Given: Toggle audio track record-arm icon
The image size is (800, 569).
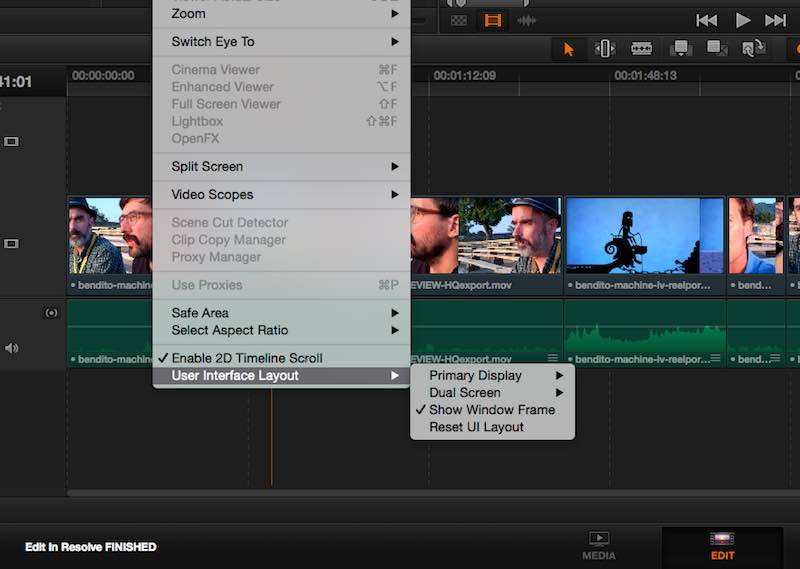Looking at the screenshot, I should click(51, 312).
